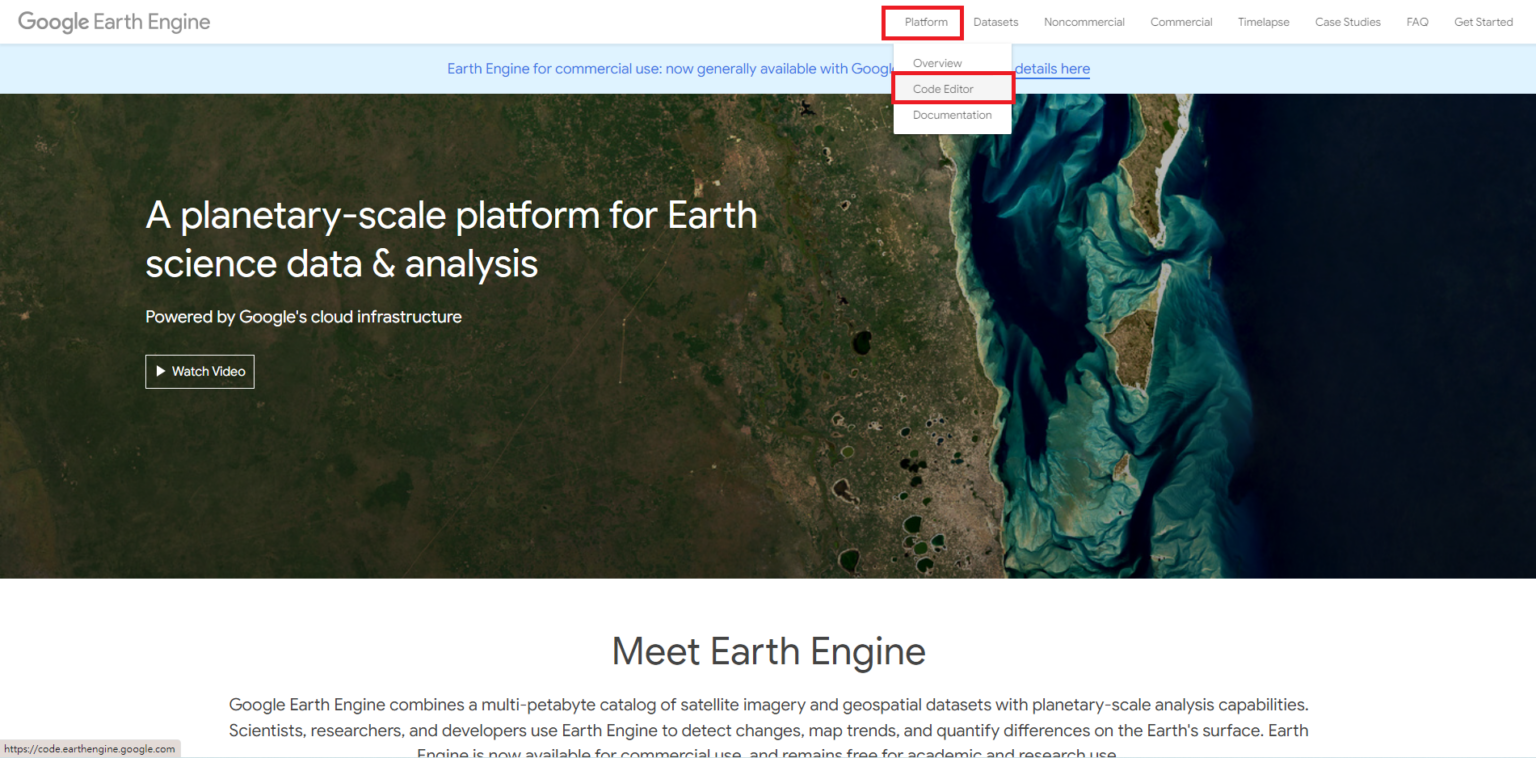The width and height of the screenshot is (1536, 758).
Task: View the Case Studies page
Action: [x=1347, y=21]
